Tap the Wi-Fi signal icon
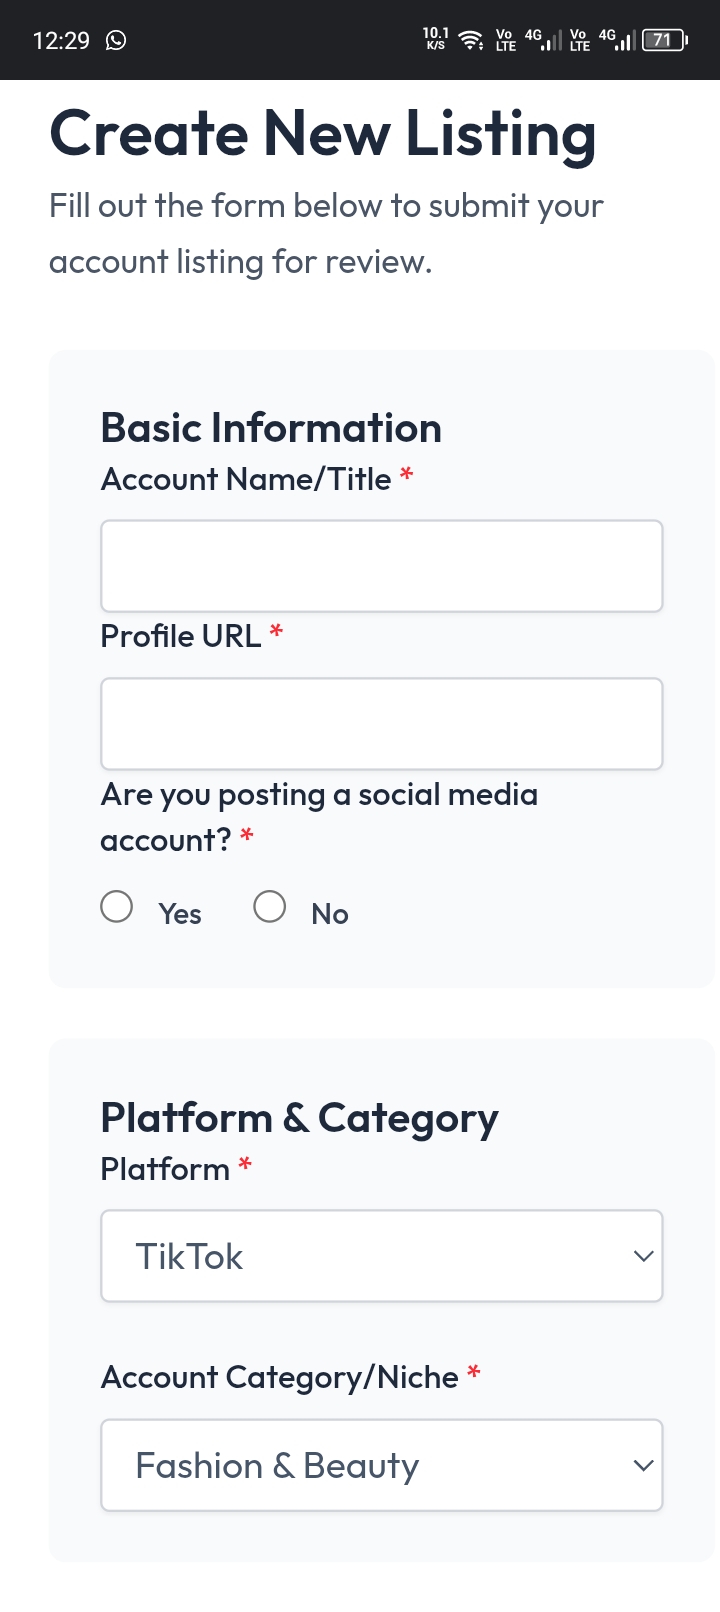Viewport: 720px width, 1612px height. pyautogui.click(x=470, y=40)
